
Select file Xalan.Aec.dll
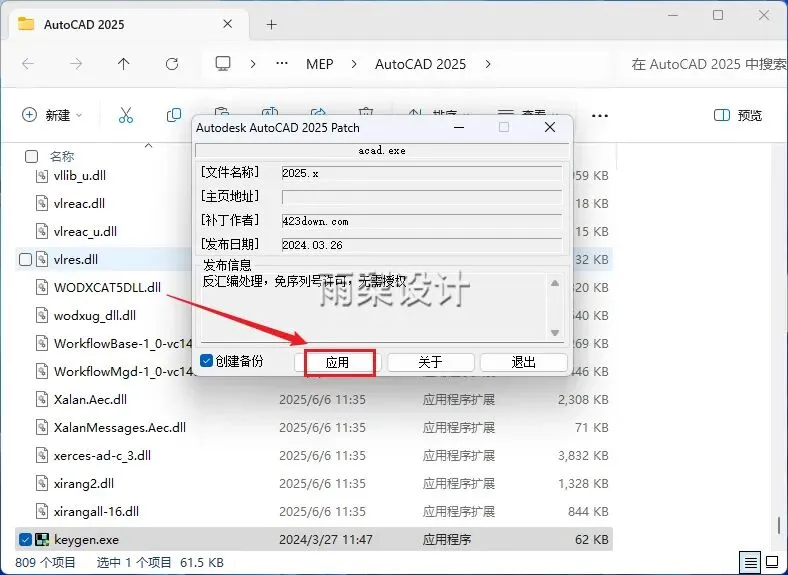pos(90,400)
